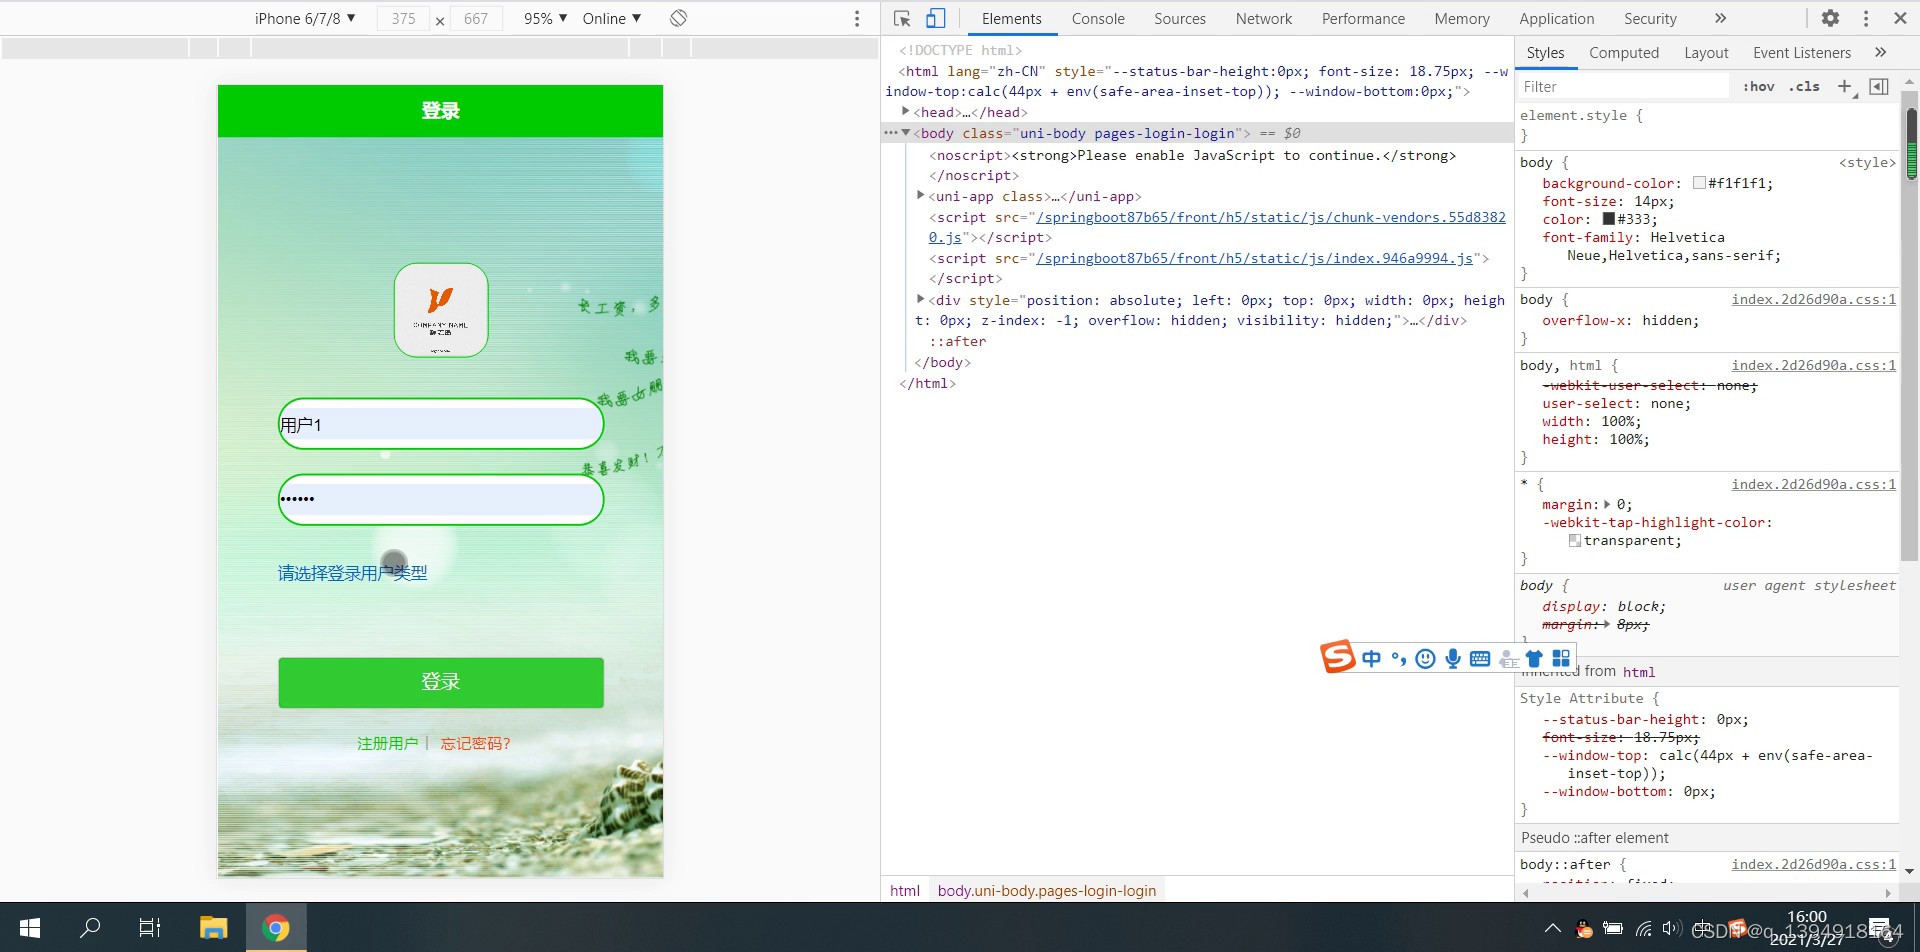Toggle Sogou punctuation mode icon
1920x952 pixels.
(x=1398, y=658)
